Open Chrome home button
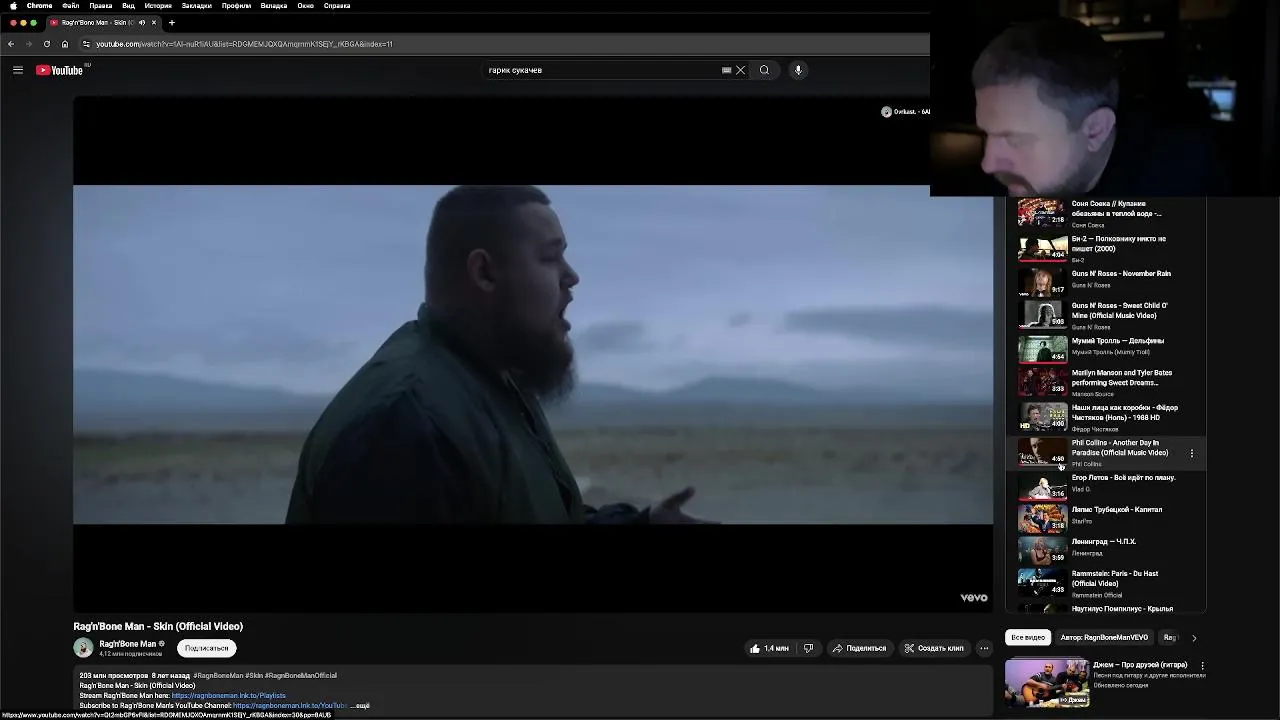 (65, 44)
